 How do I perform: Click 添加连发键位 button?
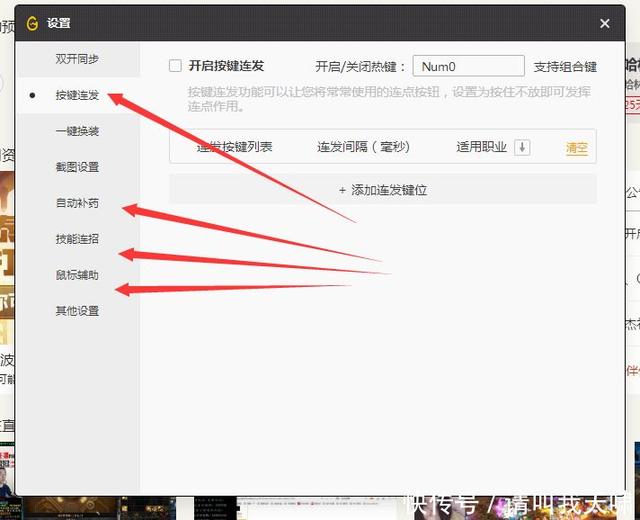click(x=383, y=190)
